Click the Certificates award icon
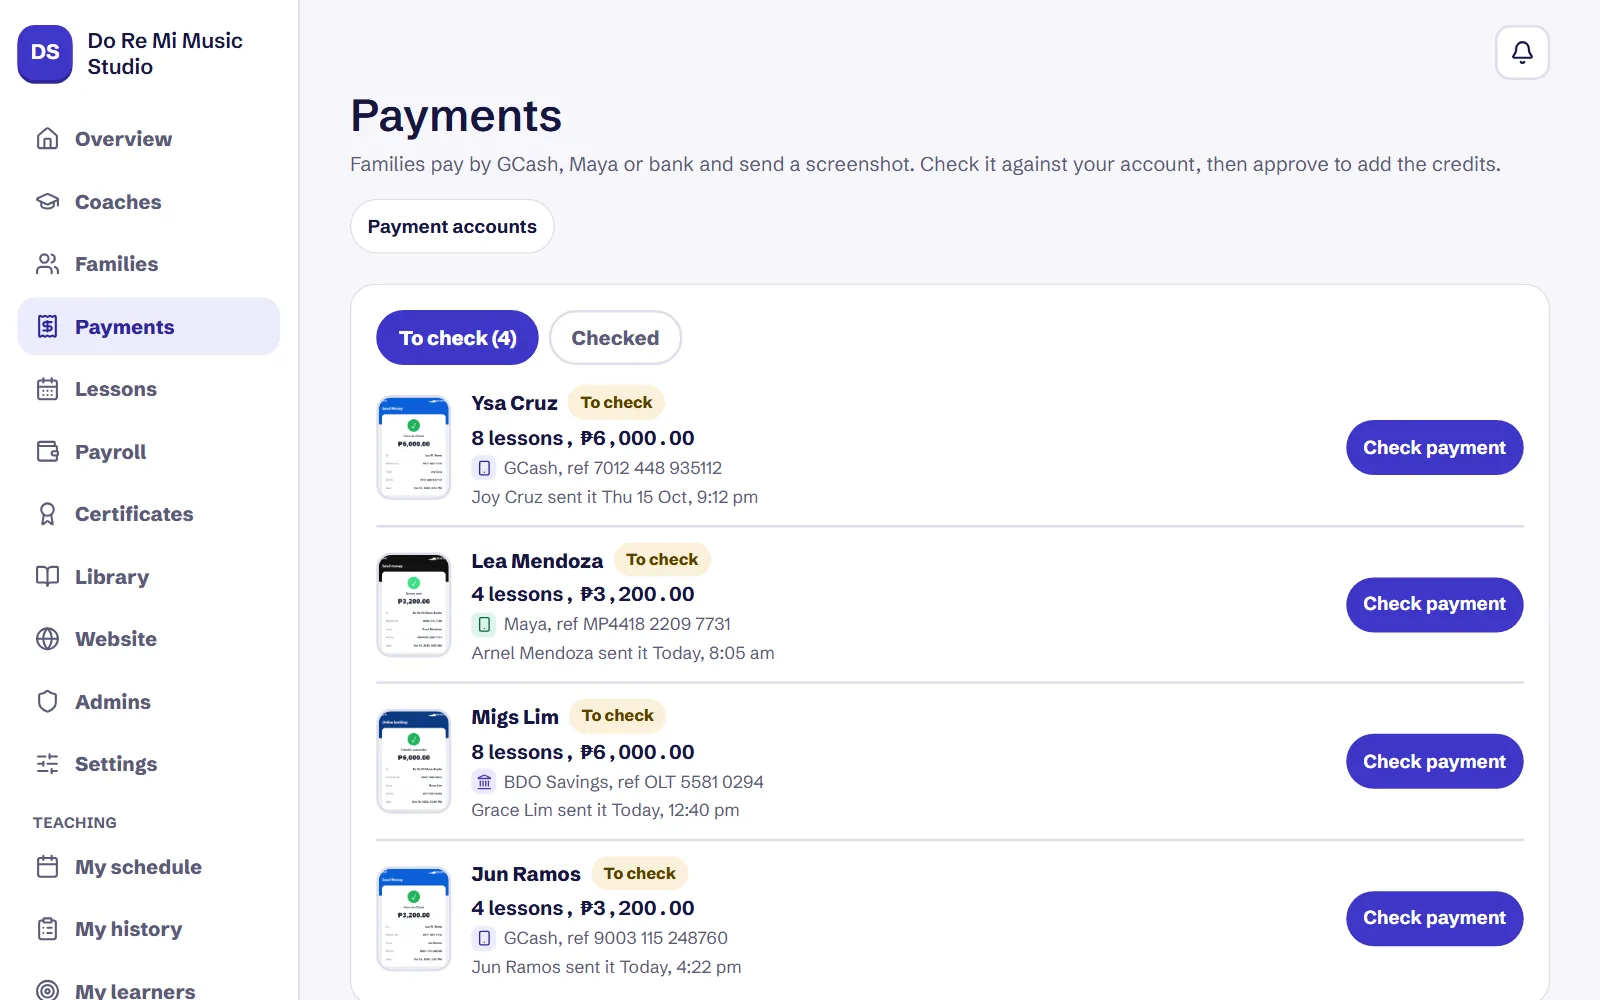The height and width of the screenshot is (1000, 1600). pyautogui.click(x=47, y=514)
